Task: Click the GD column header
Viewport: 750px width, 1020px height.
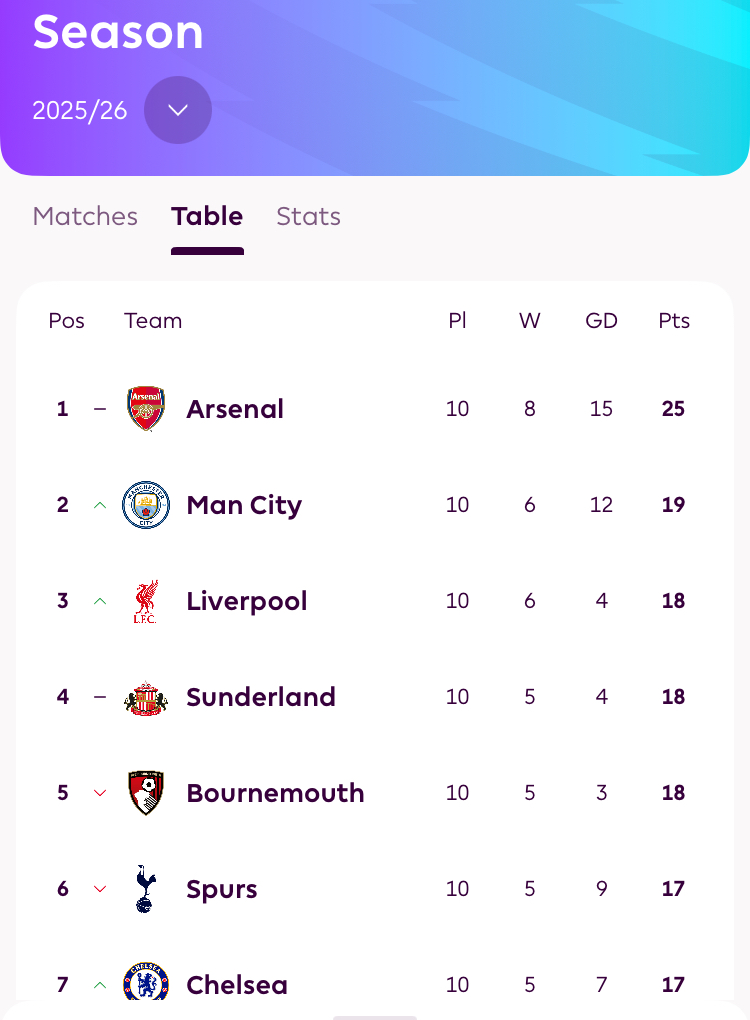Action: (x=601, y=321)
